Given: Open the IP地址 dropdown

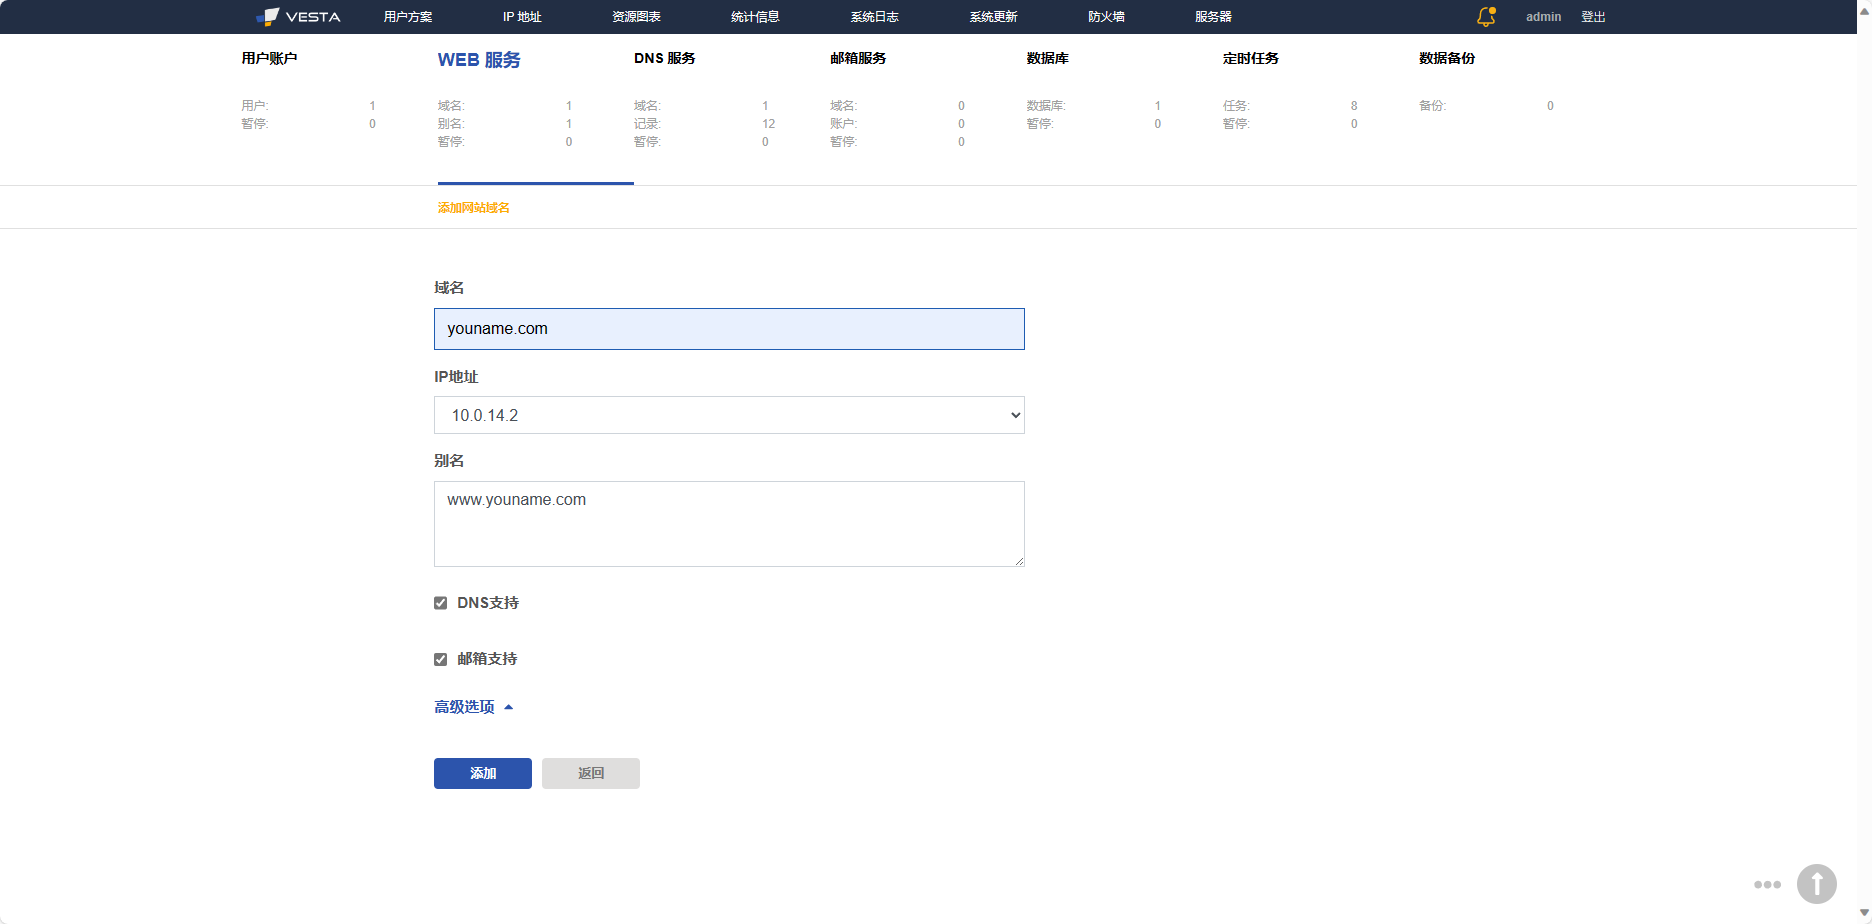Looking at the screenshot, I should pos(729,415).
